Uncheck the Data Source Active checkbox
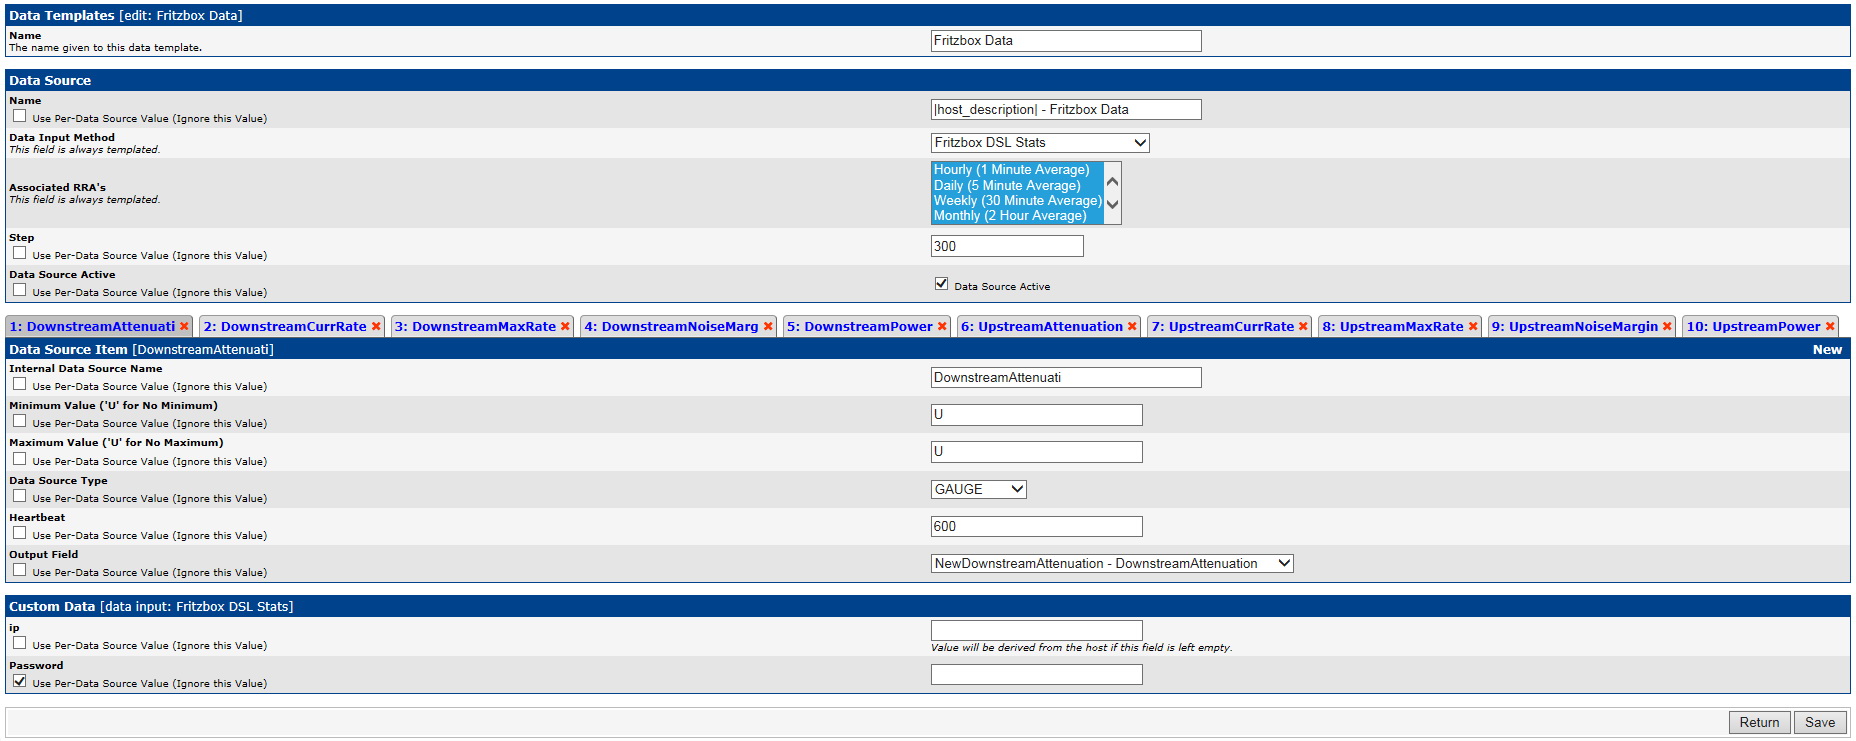The width and height of the screenshot is (1856, 741). click(x=941, y=284)
